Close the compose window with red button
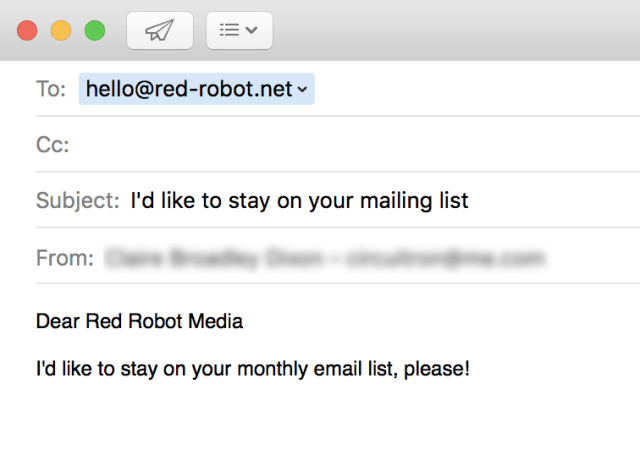640x455 pixels. point(27,31)
